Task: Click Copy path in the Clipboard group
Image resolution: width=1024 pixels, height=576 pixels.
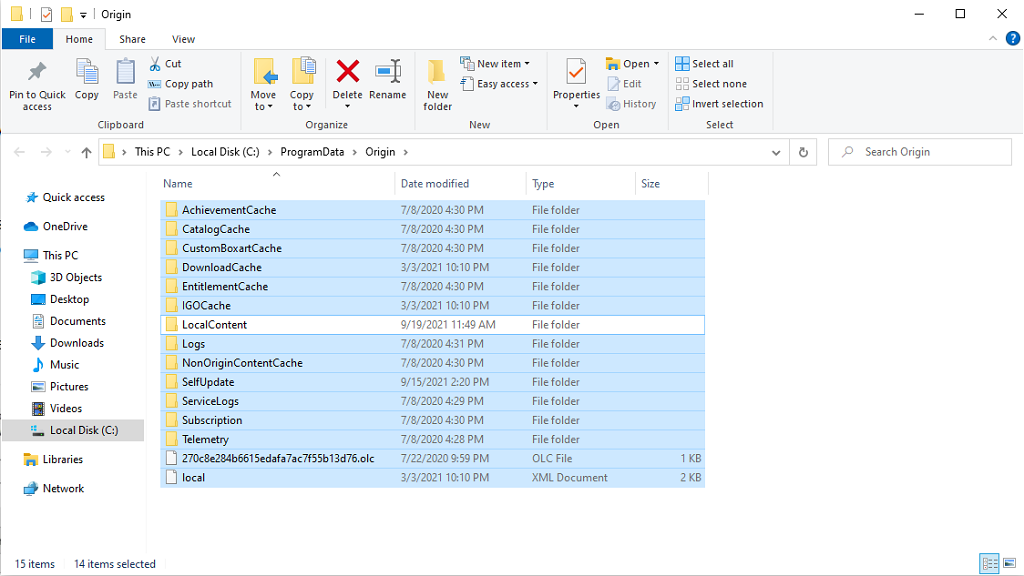Action: pos(181,83)
